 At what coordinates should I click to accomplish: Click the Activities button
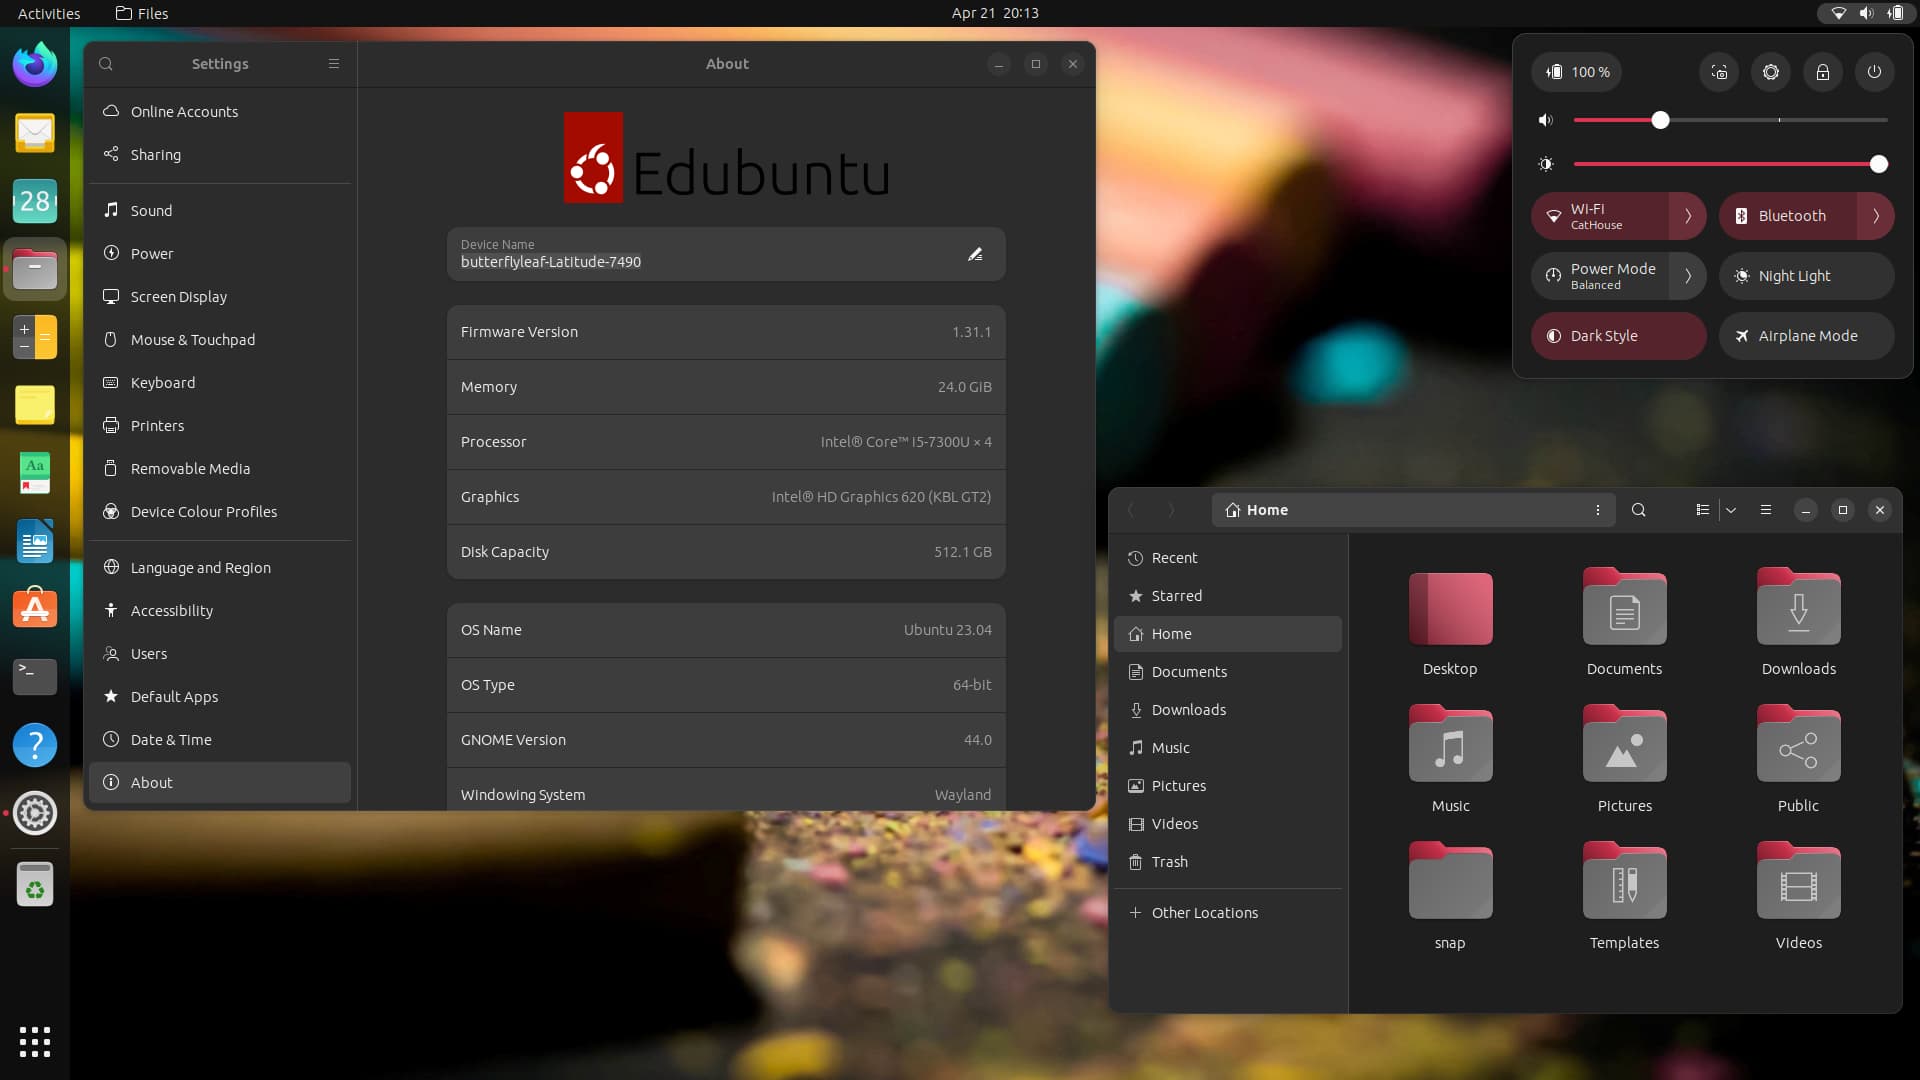49,13
